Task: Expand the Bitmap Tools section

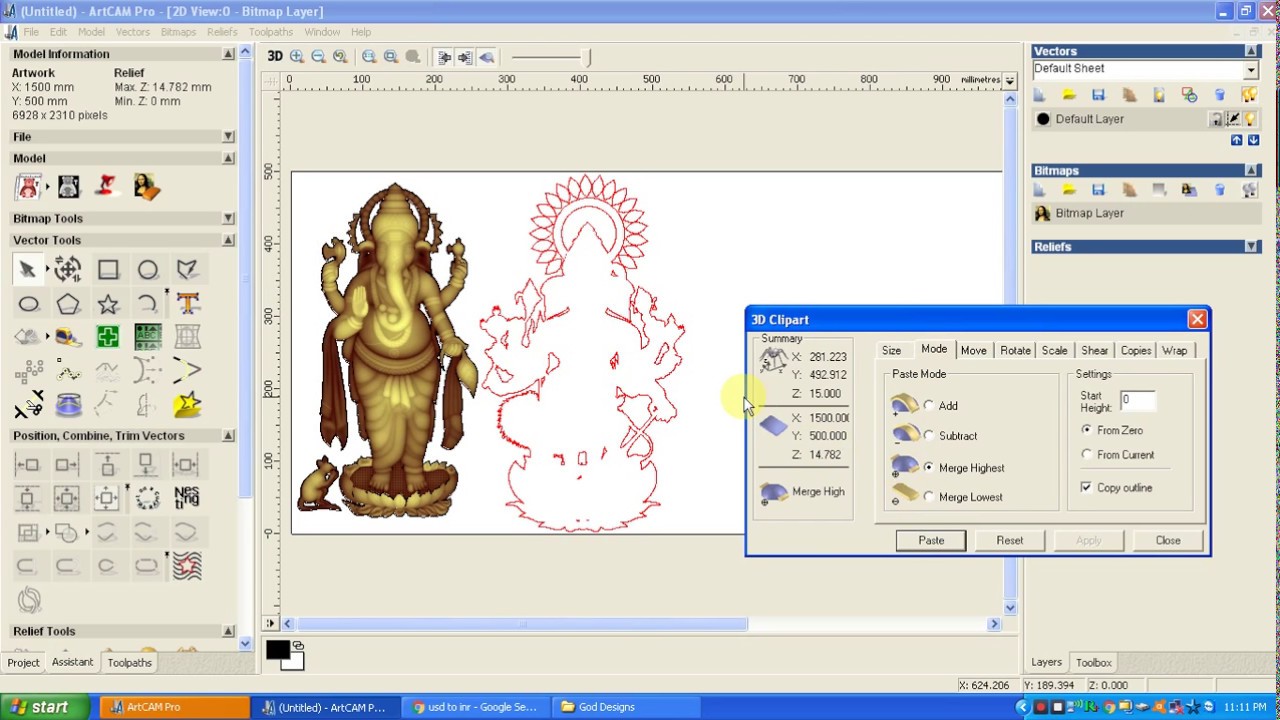Action: point(228,218)
